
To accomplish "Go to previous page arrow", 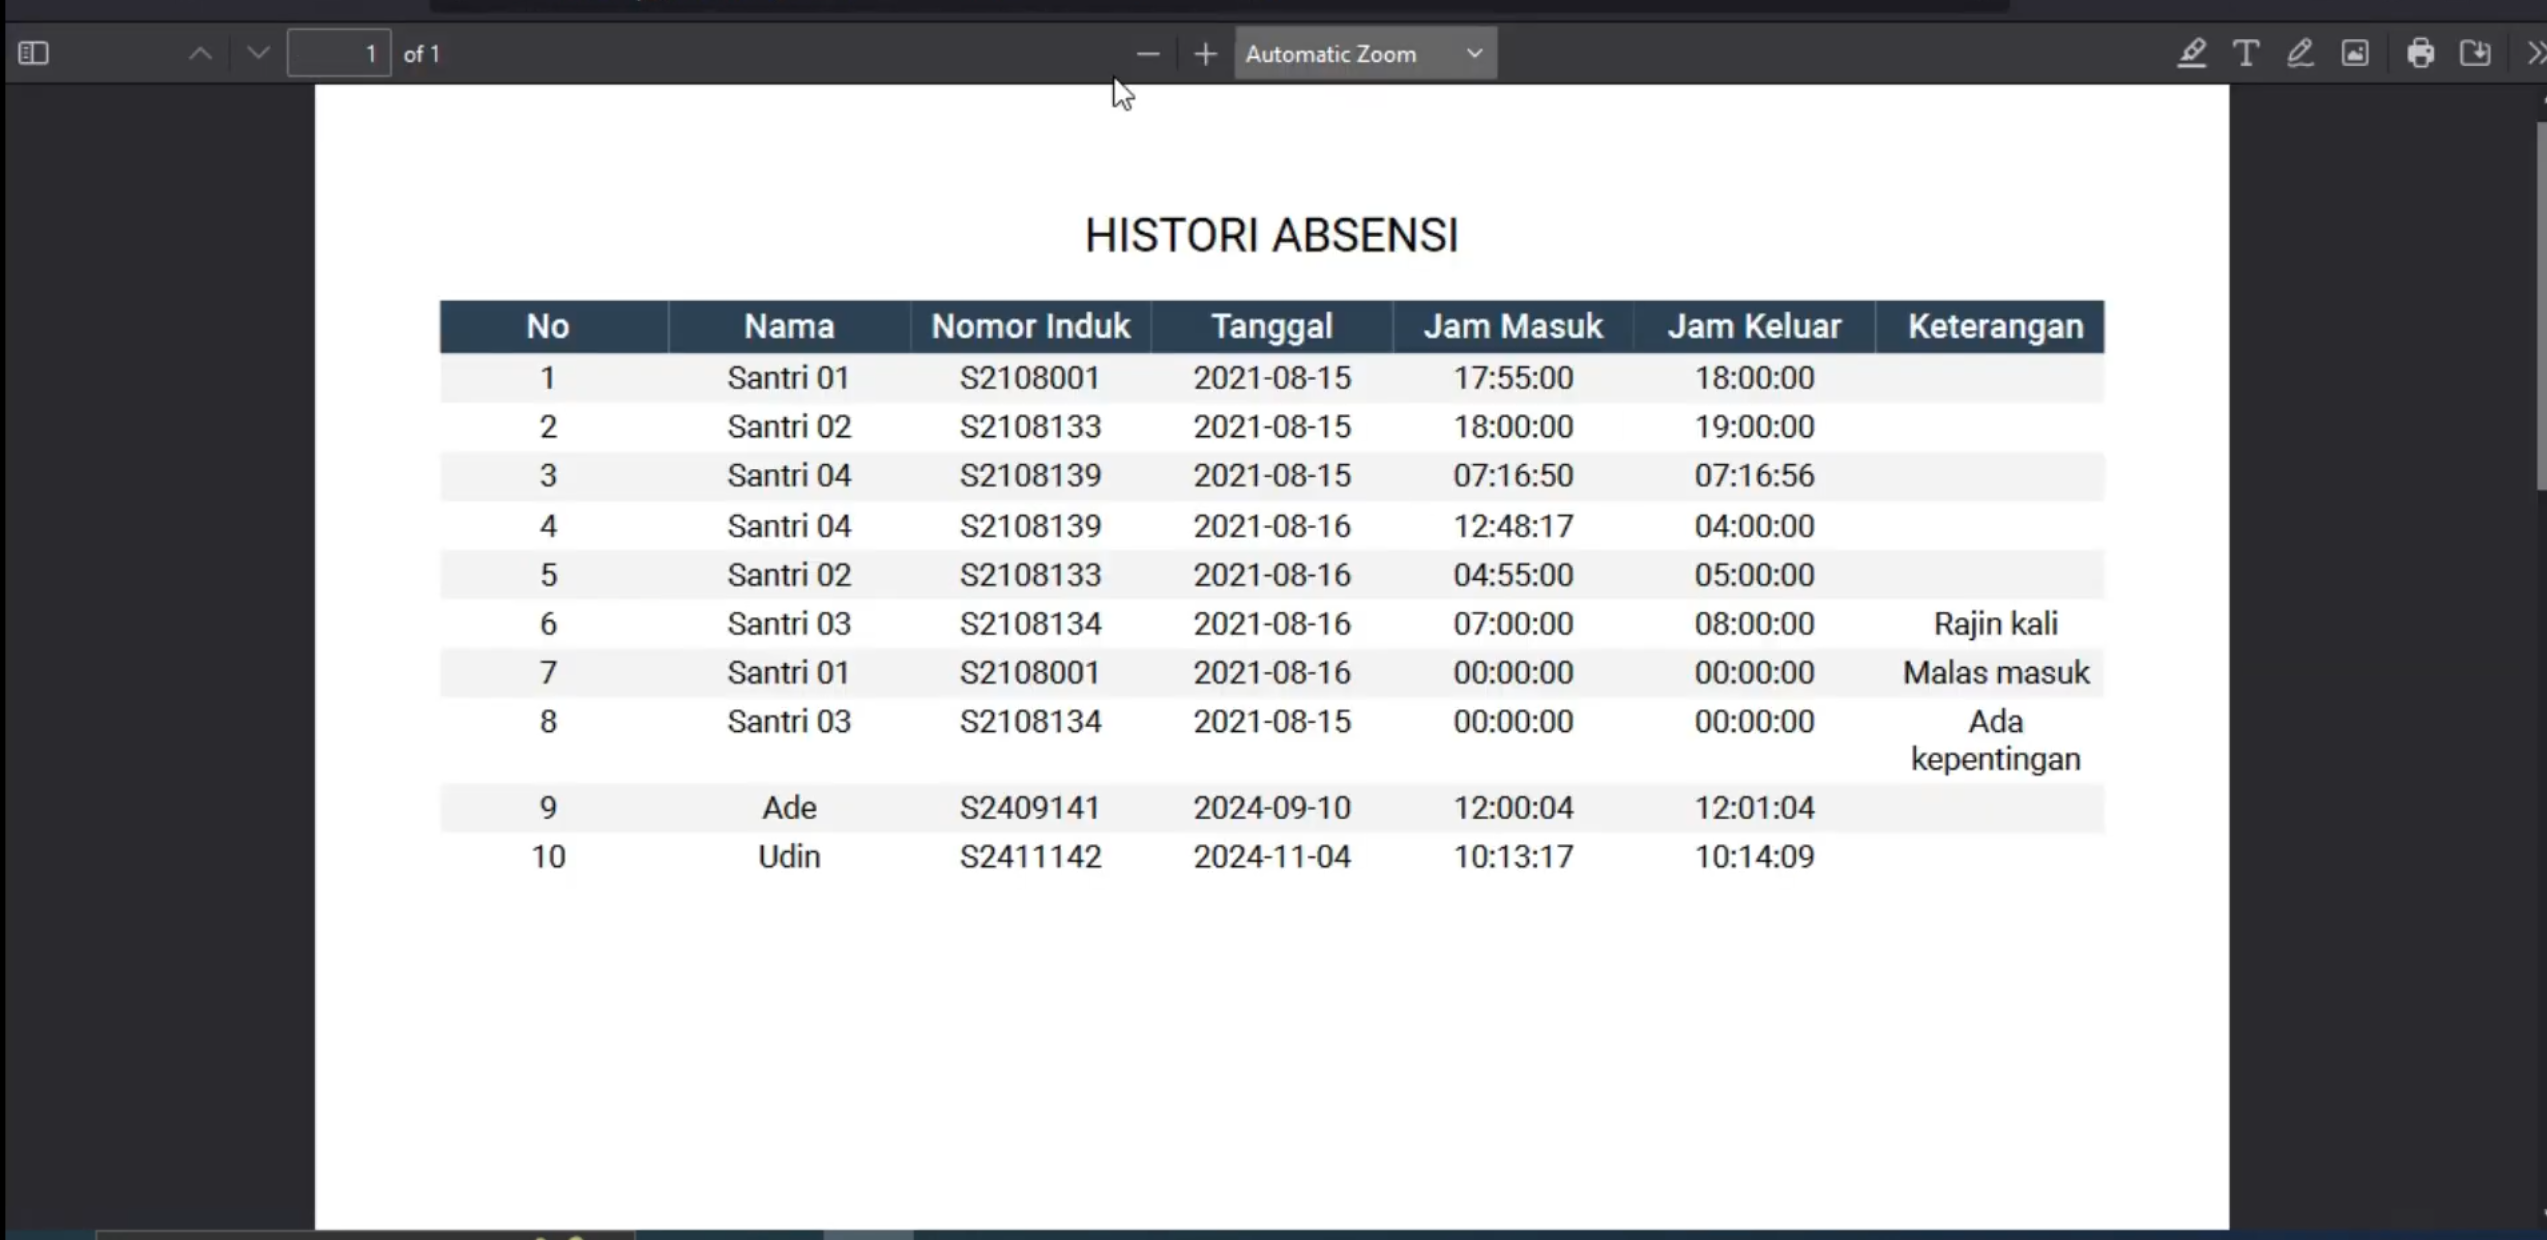I will 200,53.
